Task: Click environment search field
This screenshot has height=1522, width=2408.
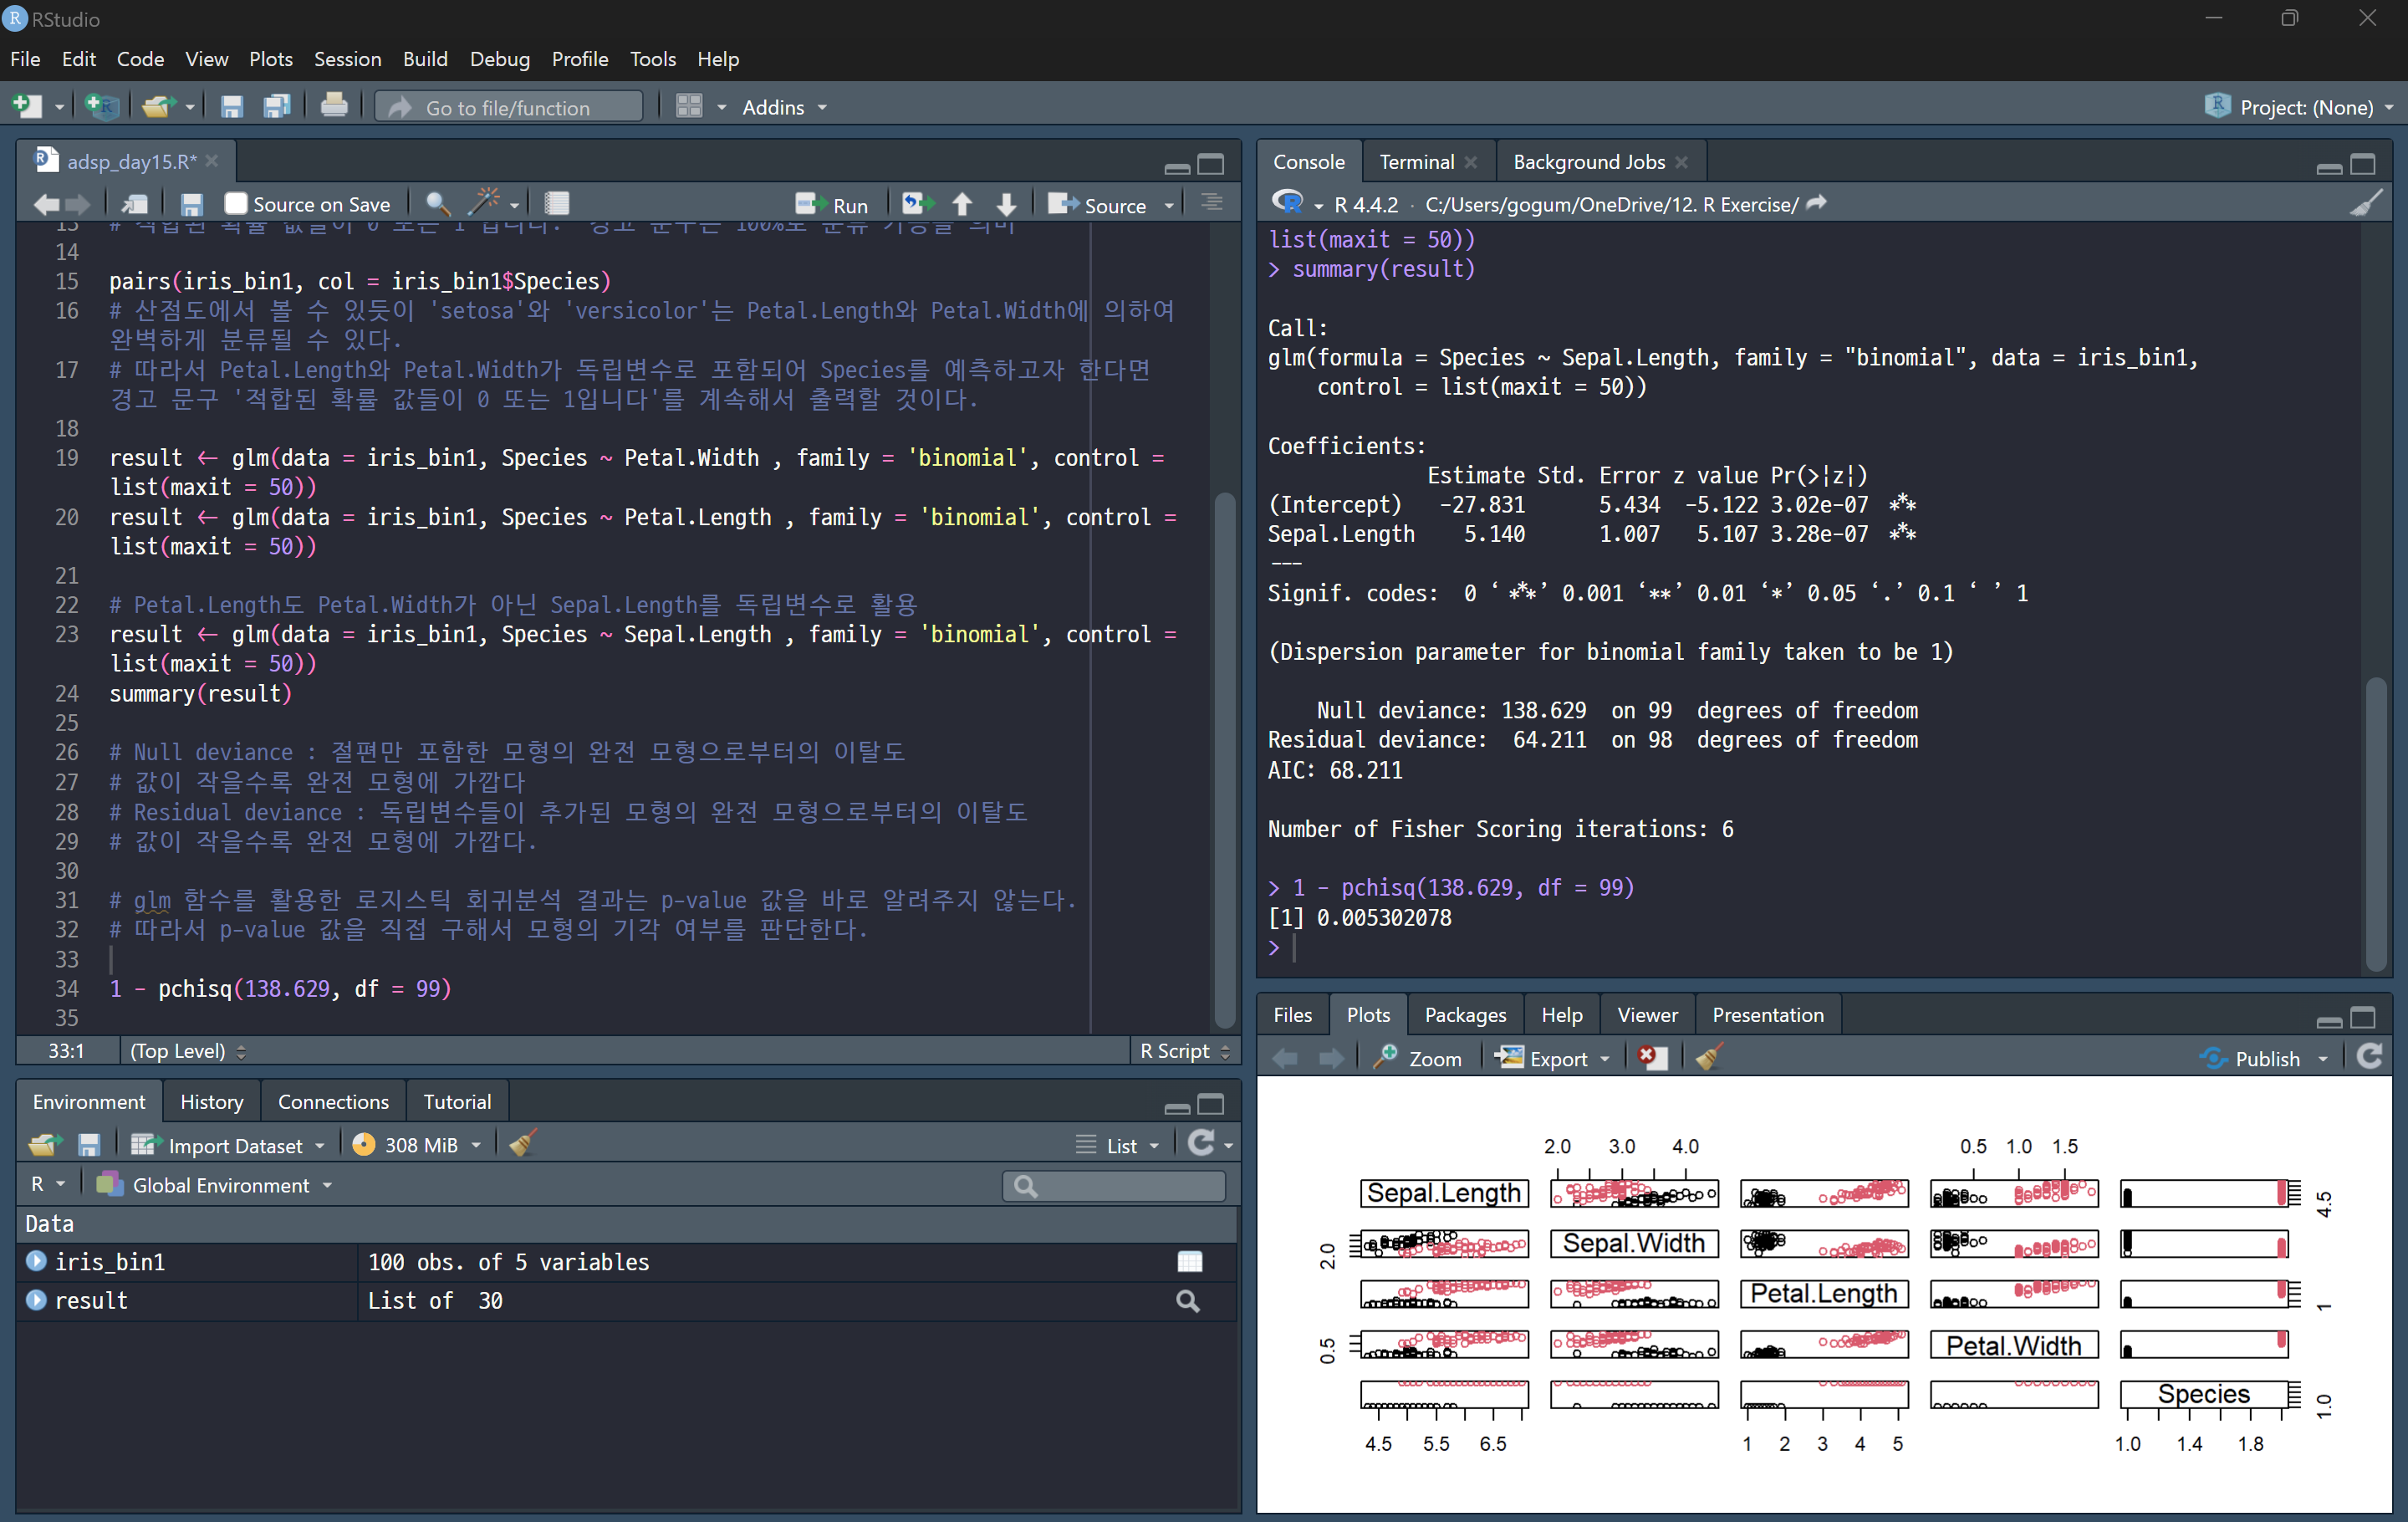Action: tap(1114, 1185)
